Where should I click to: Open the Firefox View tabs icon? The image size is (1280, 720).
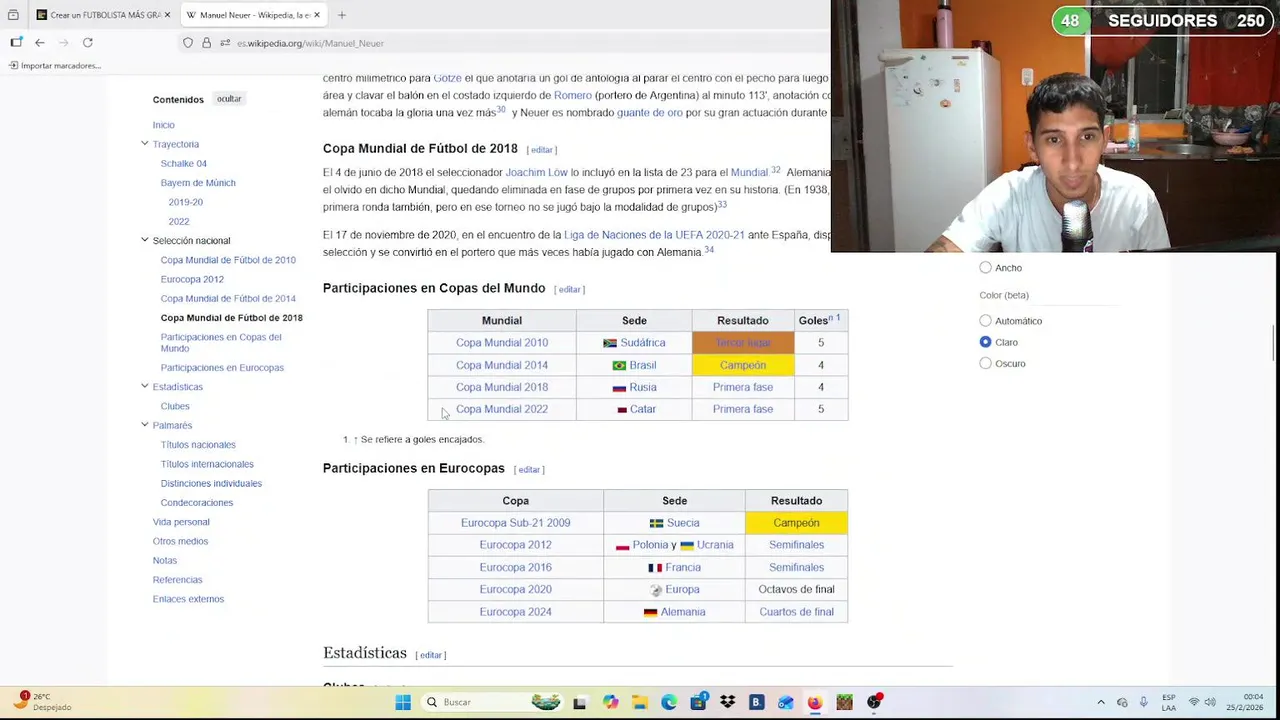click(13, 15)
